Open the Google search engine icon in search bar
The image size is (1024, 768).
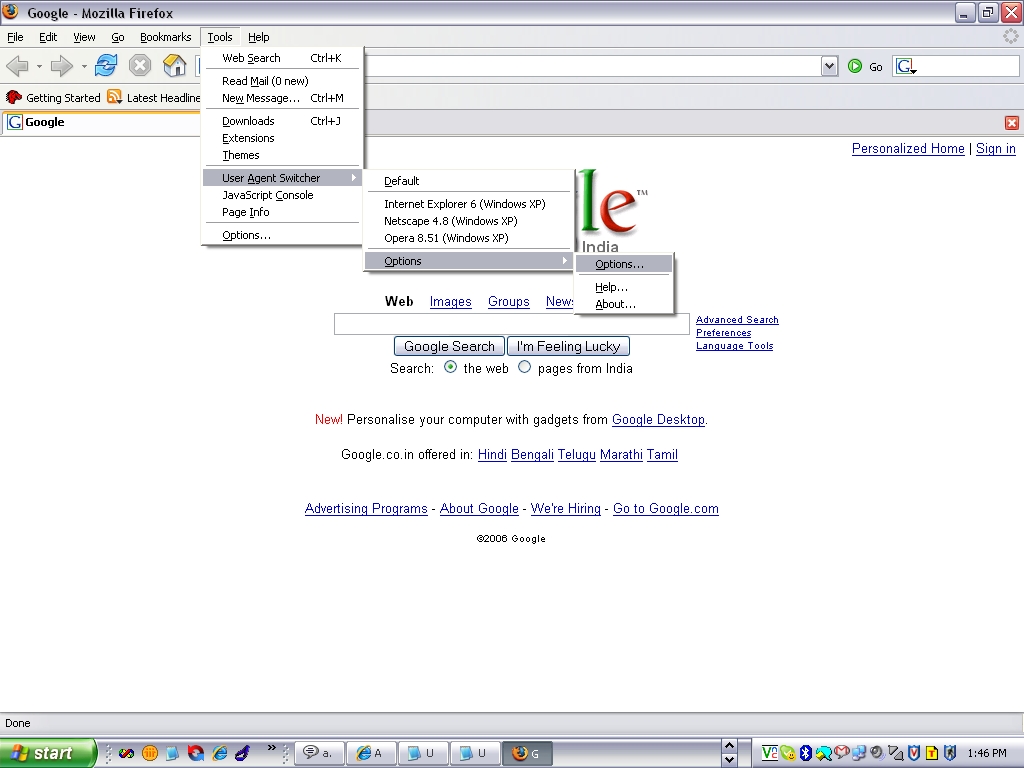[x=905, y=66]
